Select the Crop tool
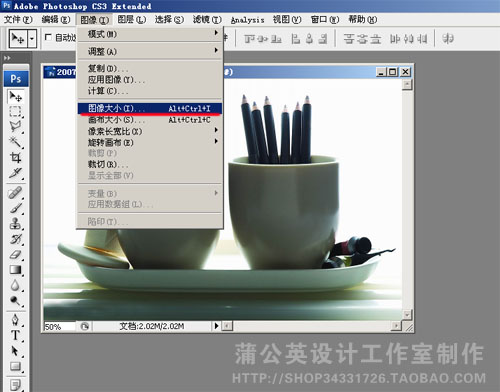 pos(15,157)
